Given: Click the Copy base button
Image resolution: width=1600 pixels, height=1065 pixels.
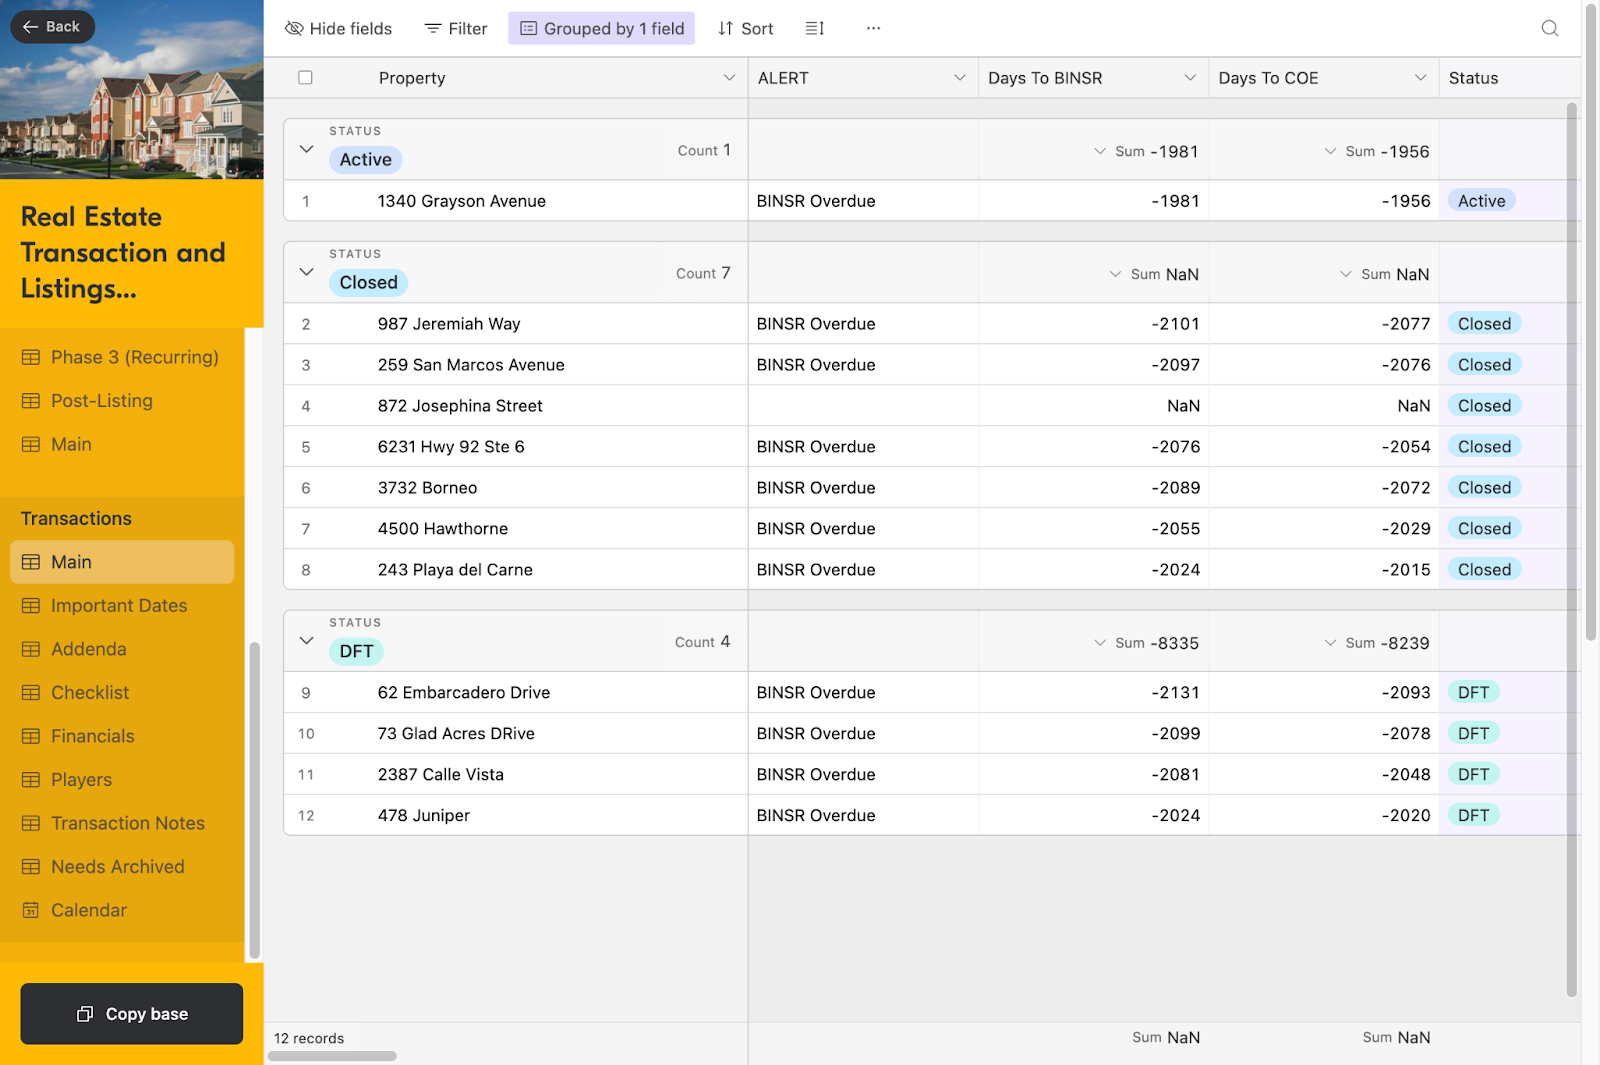Looking at the screenshot, I should click(x=132, y=1014).
